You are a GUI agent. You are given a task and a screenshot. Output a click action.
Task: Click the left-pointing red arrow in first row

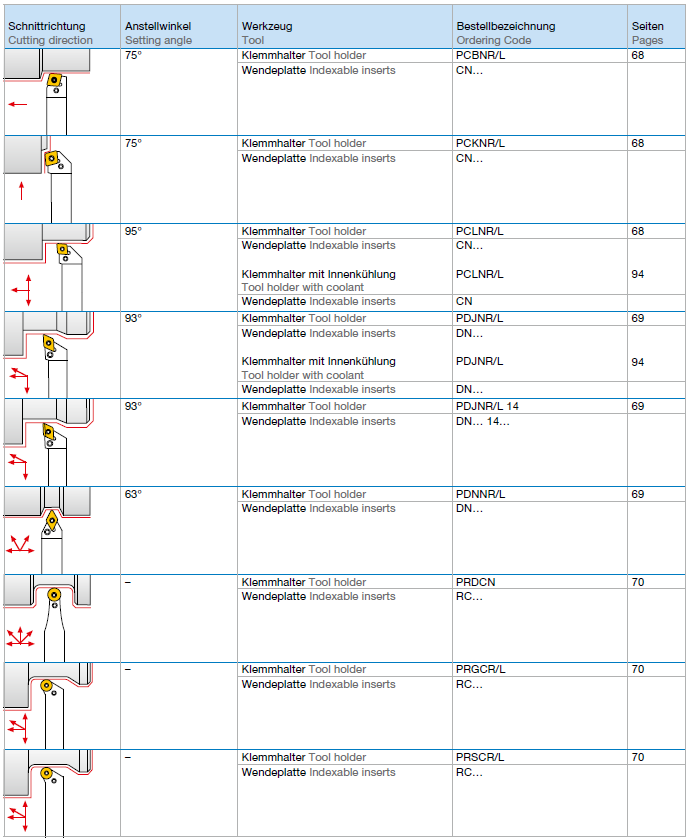coord(18,104)
